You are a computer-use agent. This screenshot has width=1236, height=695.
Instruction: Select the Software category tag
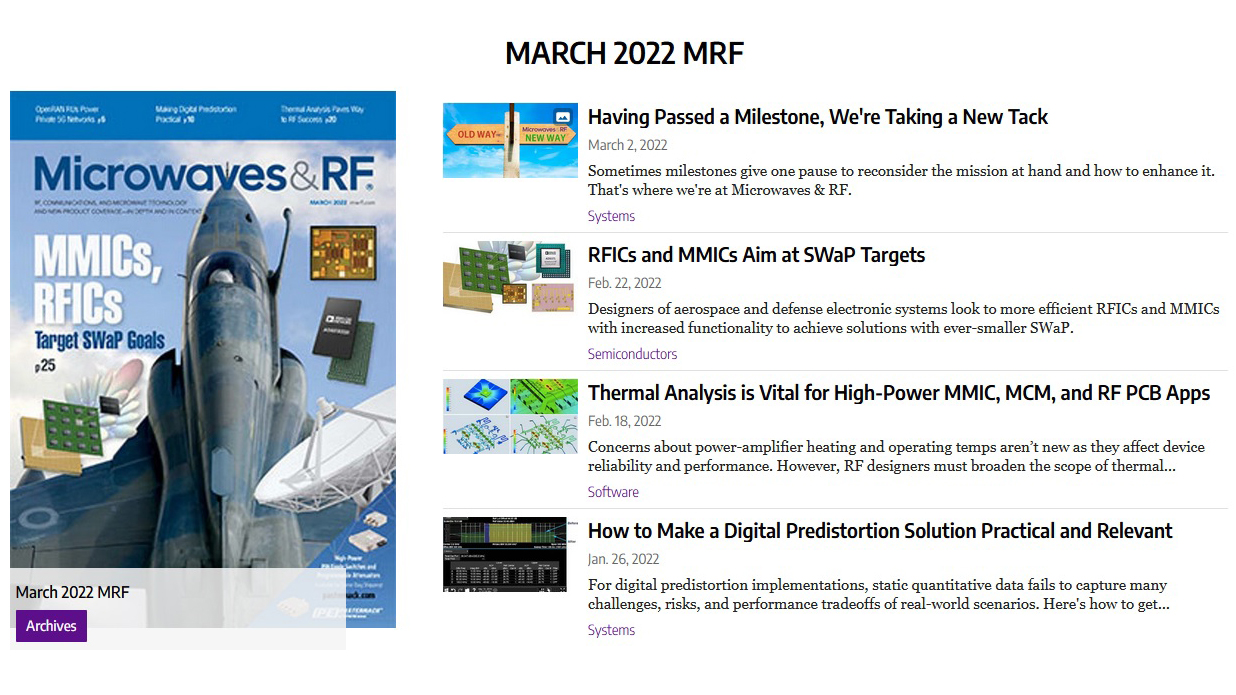coord(613,492)
